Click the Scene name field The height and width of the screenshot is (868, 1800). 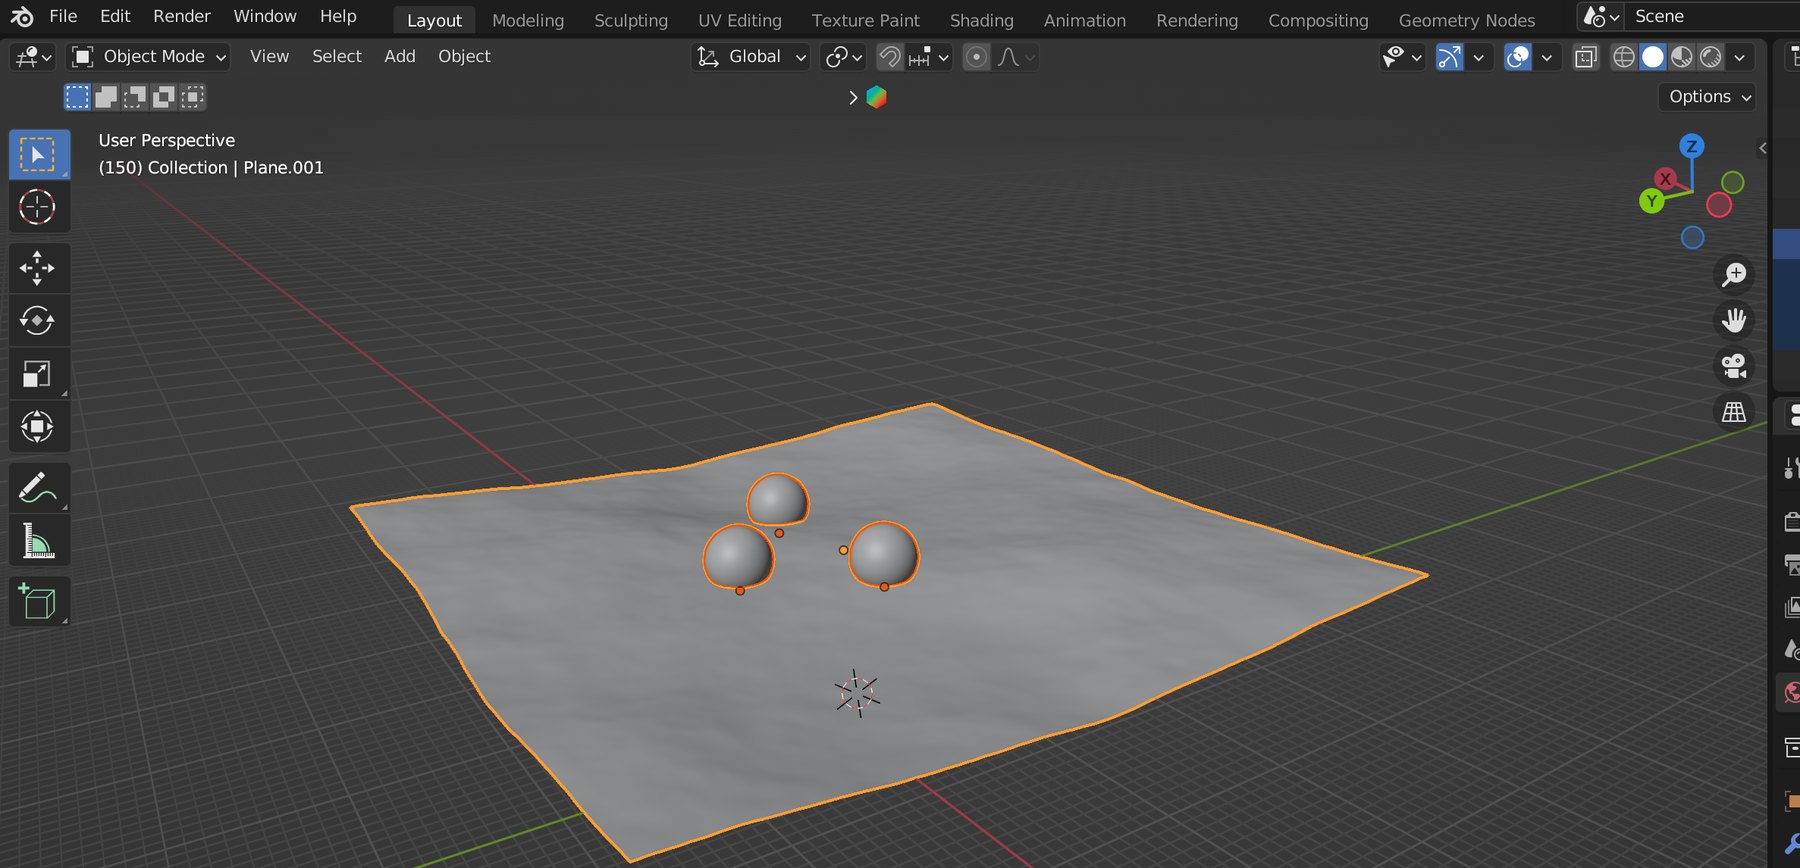coord(1712,17)
